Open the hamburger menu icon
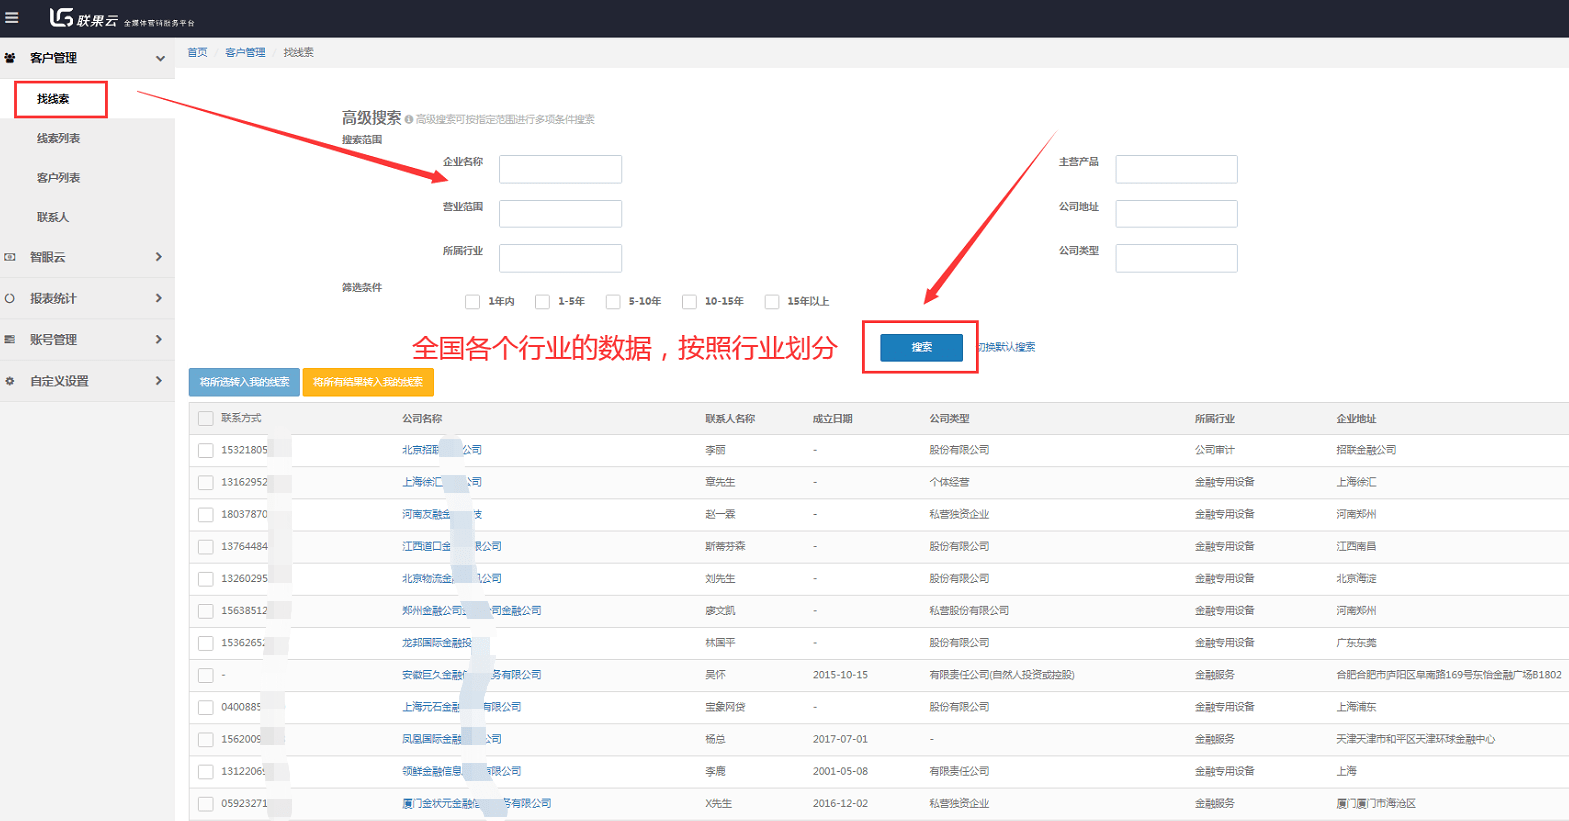Image resolution: width=1569 pixels, height=821 pixels. point(12,17)
